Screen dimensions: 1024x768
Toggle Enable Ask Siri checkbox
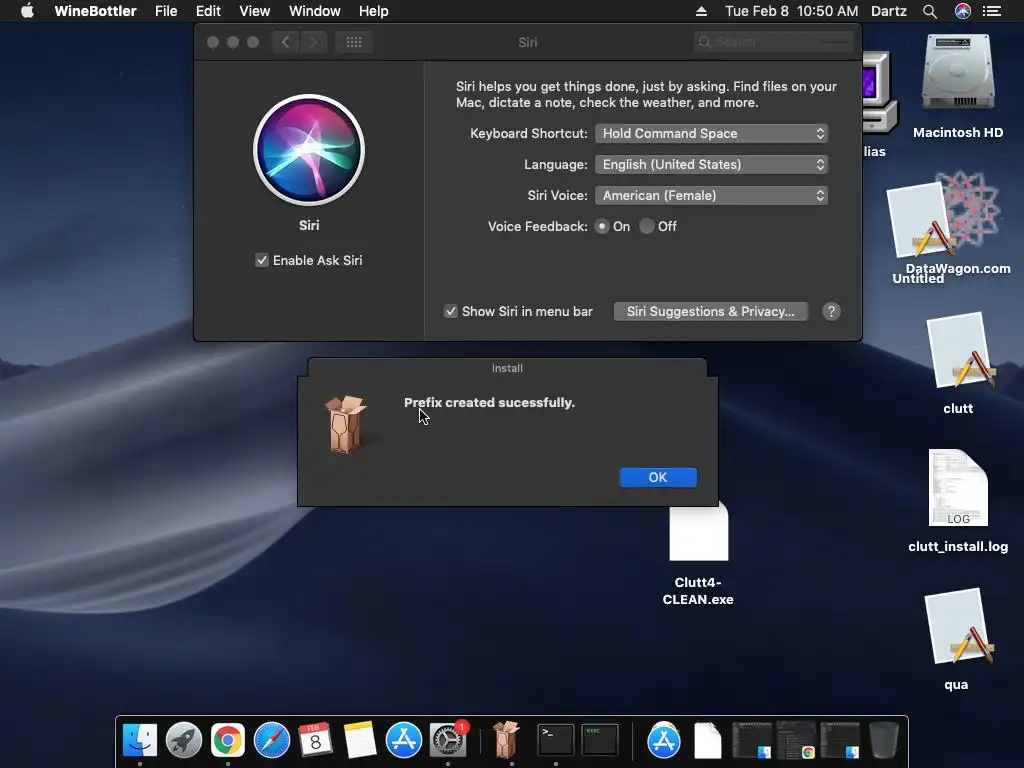(262, 261)
